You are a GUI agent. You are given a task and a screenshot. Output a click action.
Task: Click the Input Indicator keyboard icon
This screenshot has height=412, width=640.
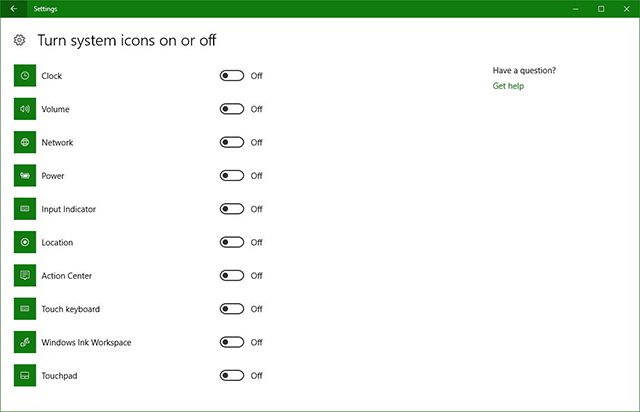coord(25,209)
